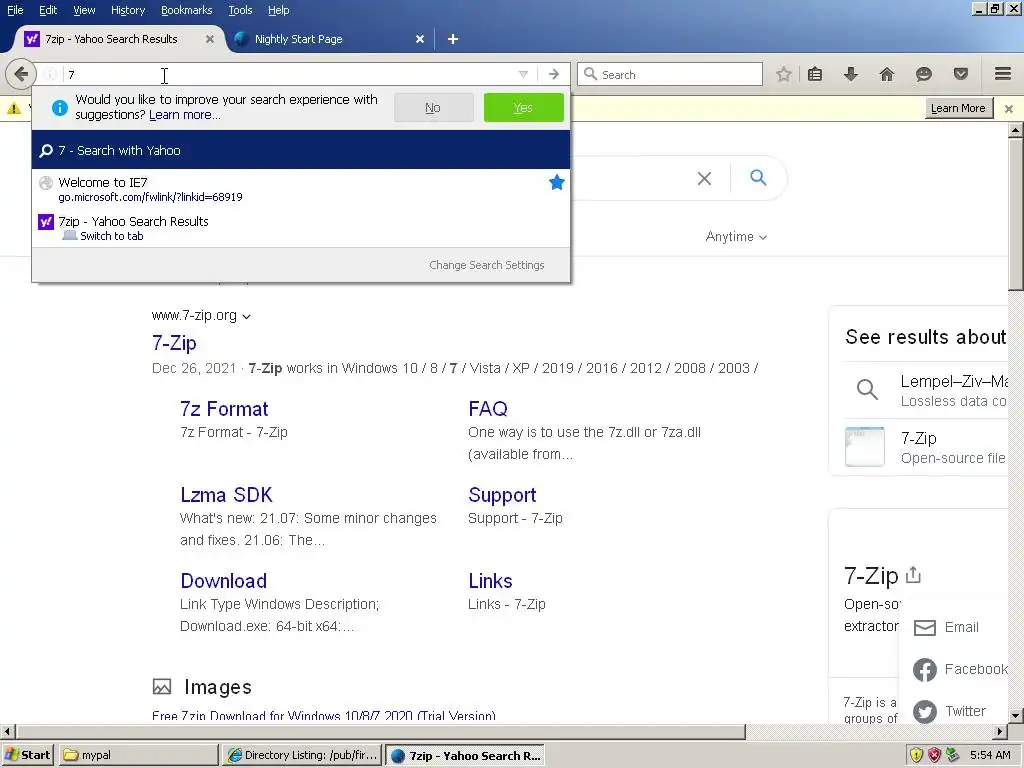Click inside the toolbar Search field
Image resolution: width=1024 pixels, height=768 pixels.
670,74
